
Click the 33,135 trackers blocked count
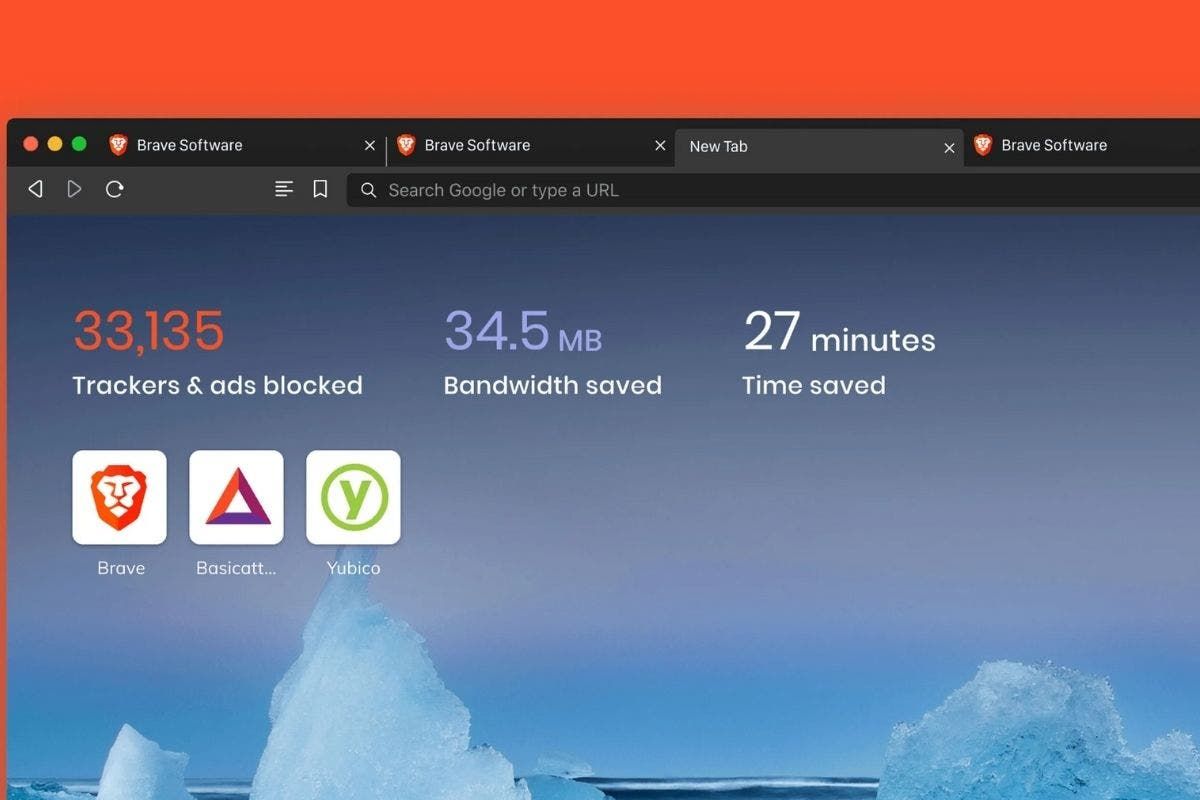[149, 331]
